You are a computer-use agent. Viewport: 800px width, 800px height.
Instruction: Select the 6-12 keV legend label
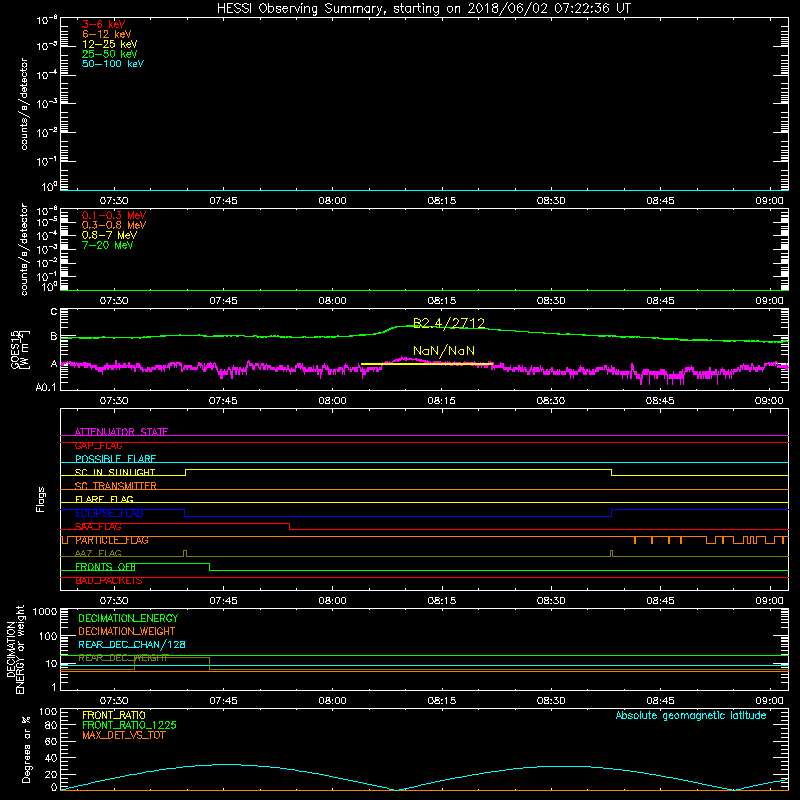107,34
